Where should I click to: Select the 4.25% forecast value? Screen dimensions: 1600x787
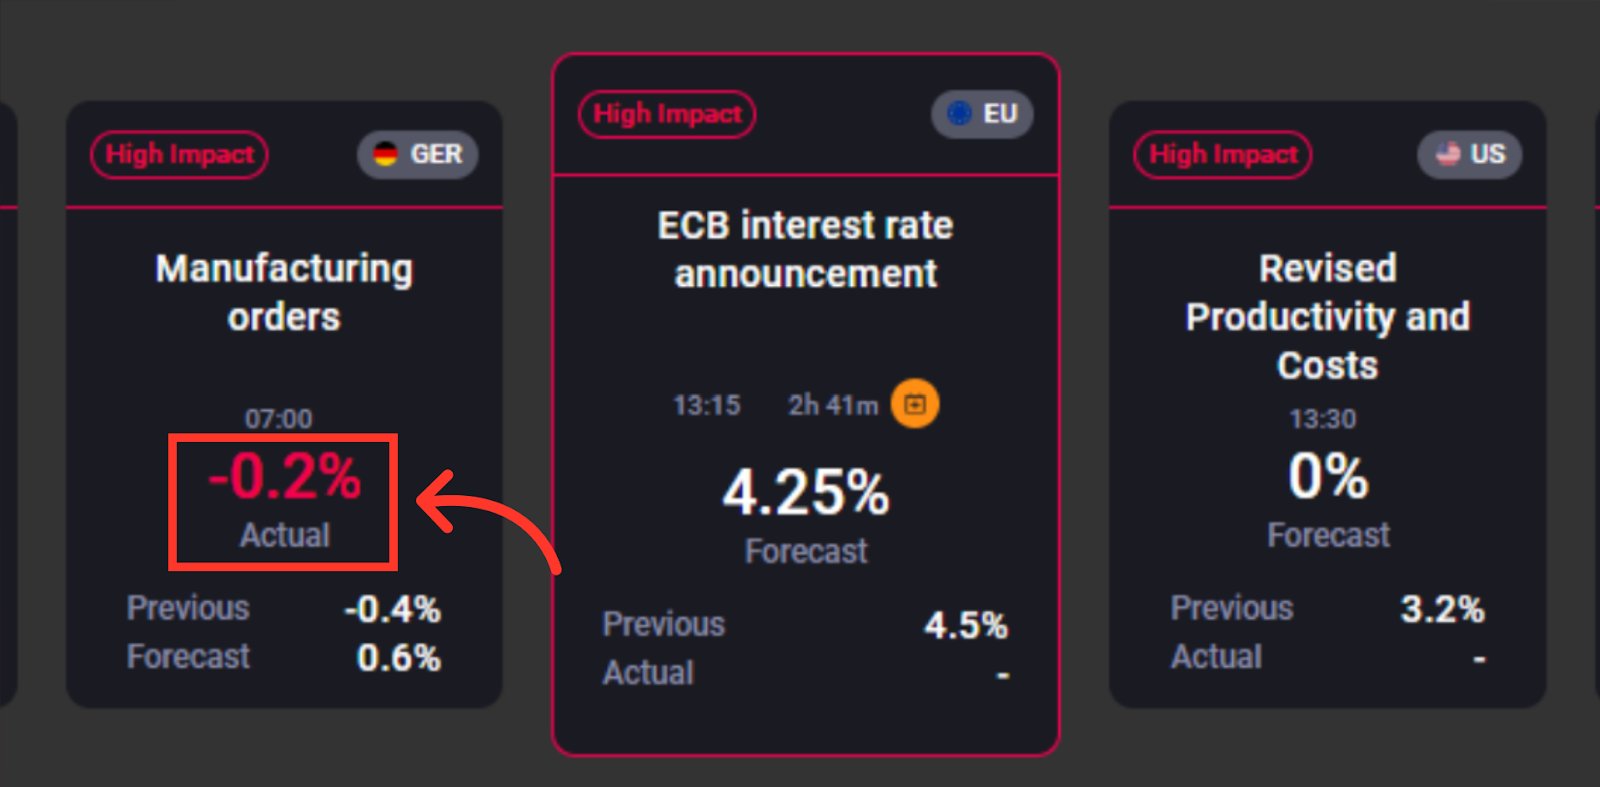[806, 493]
